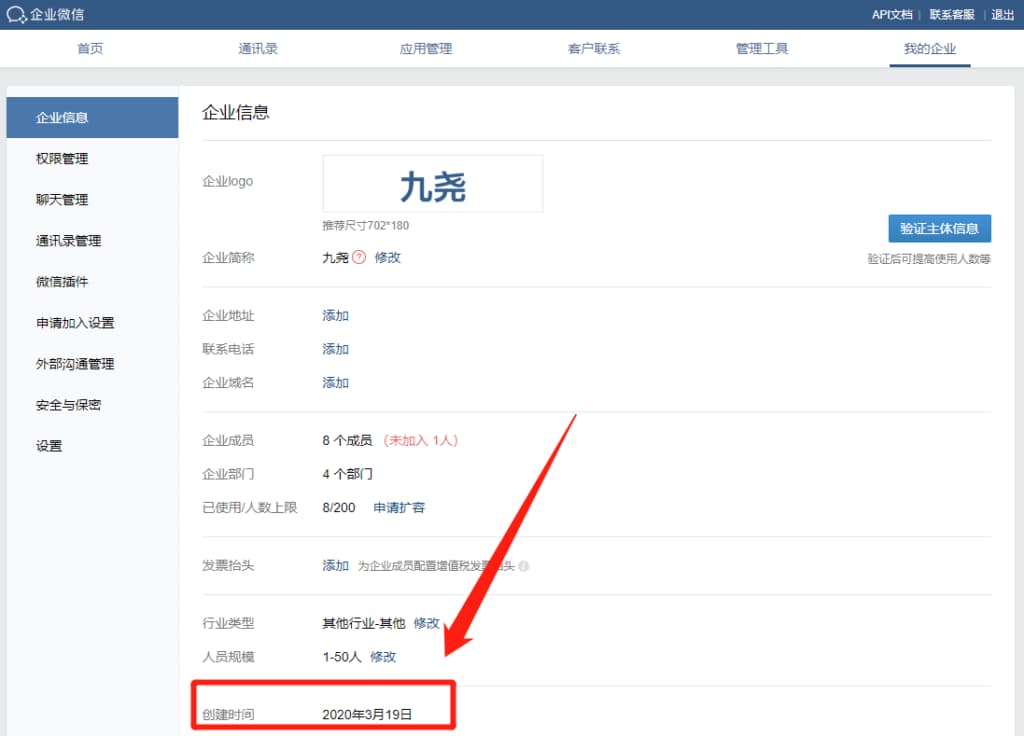Click the 企业微信 logo icon

pyautogui.click(x=16, y=15)
